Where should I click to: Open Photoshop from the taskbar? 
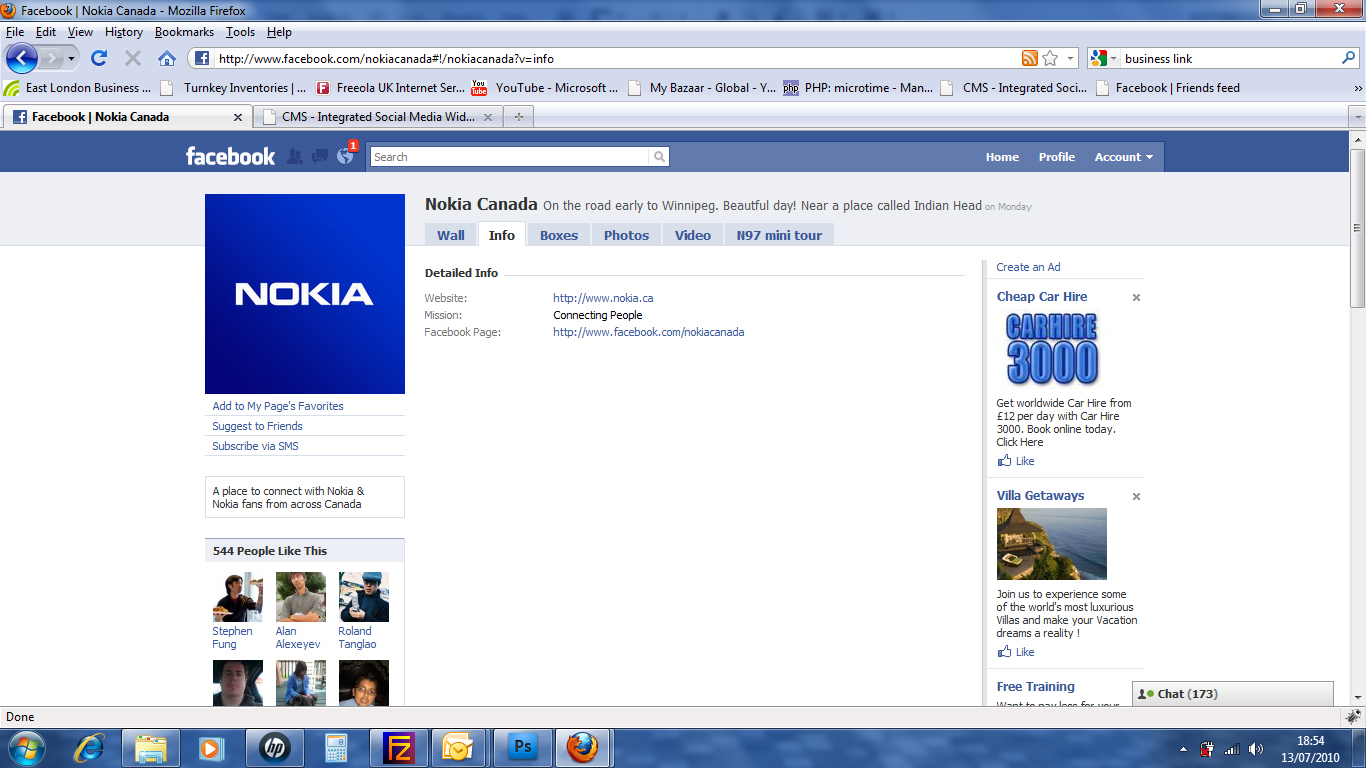click(522, 747)
